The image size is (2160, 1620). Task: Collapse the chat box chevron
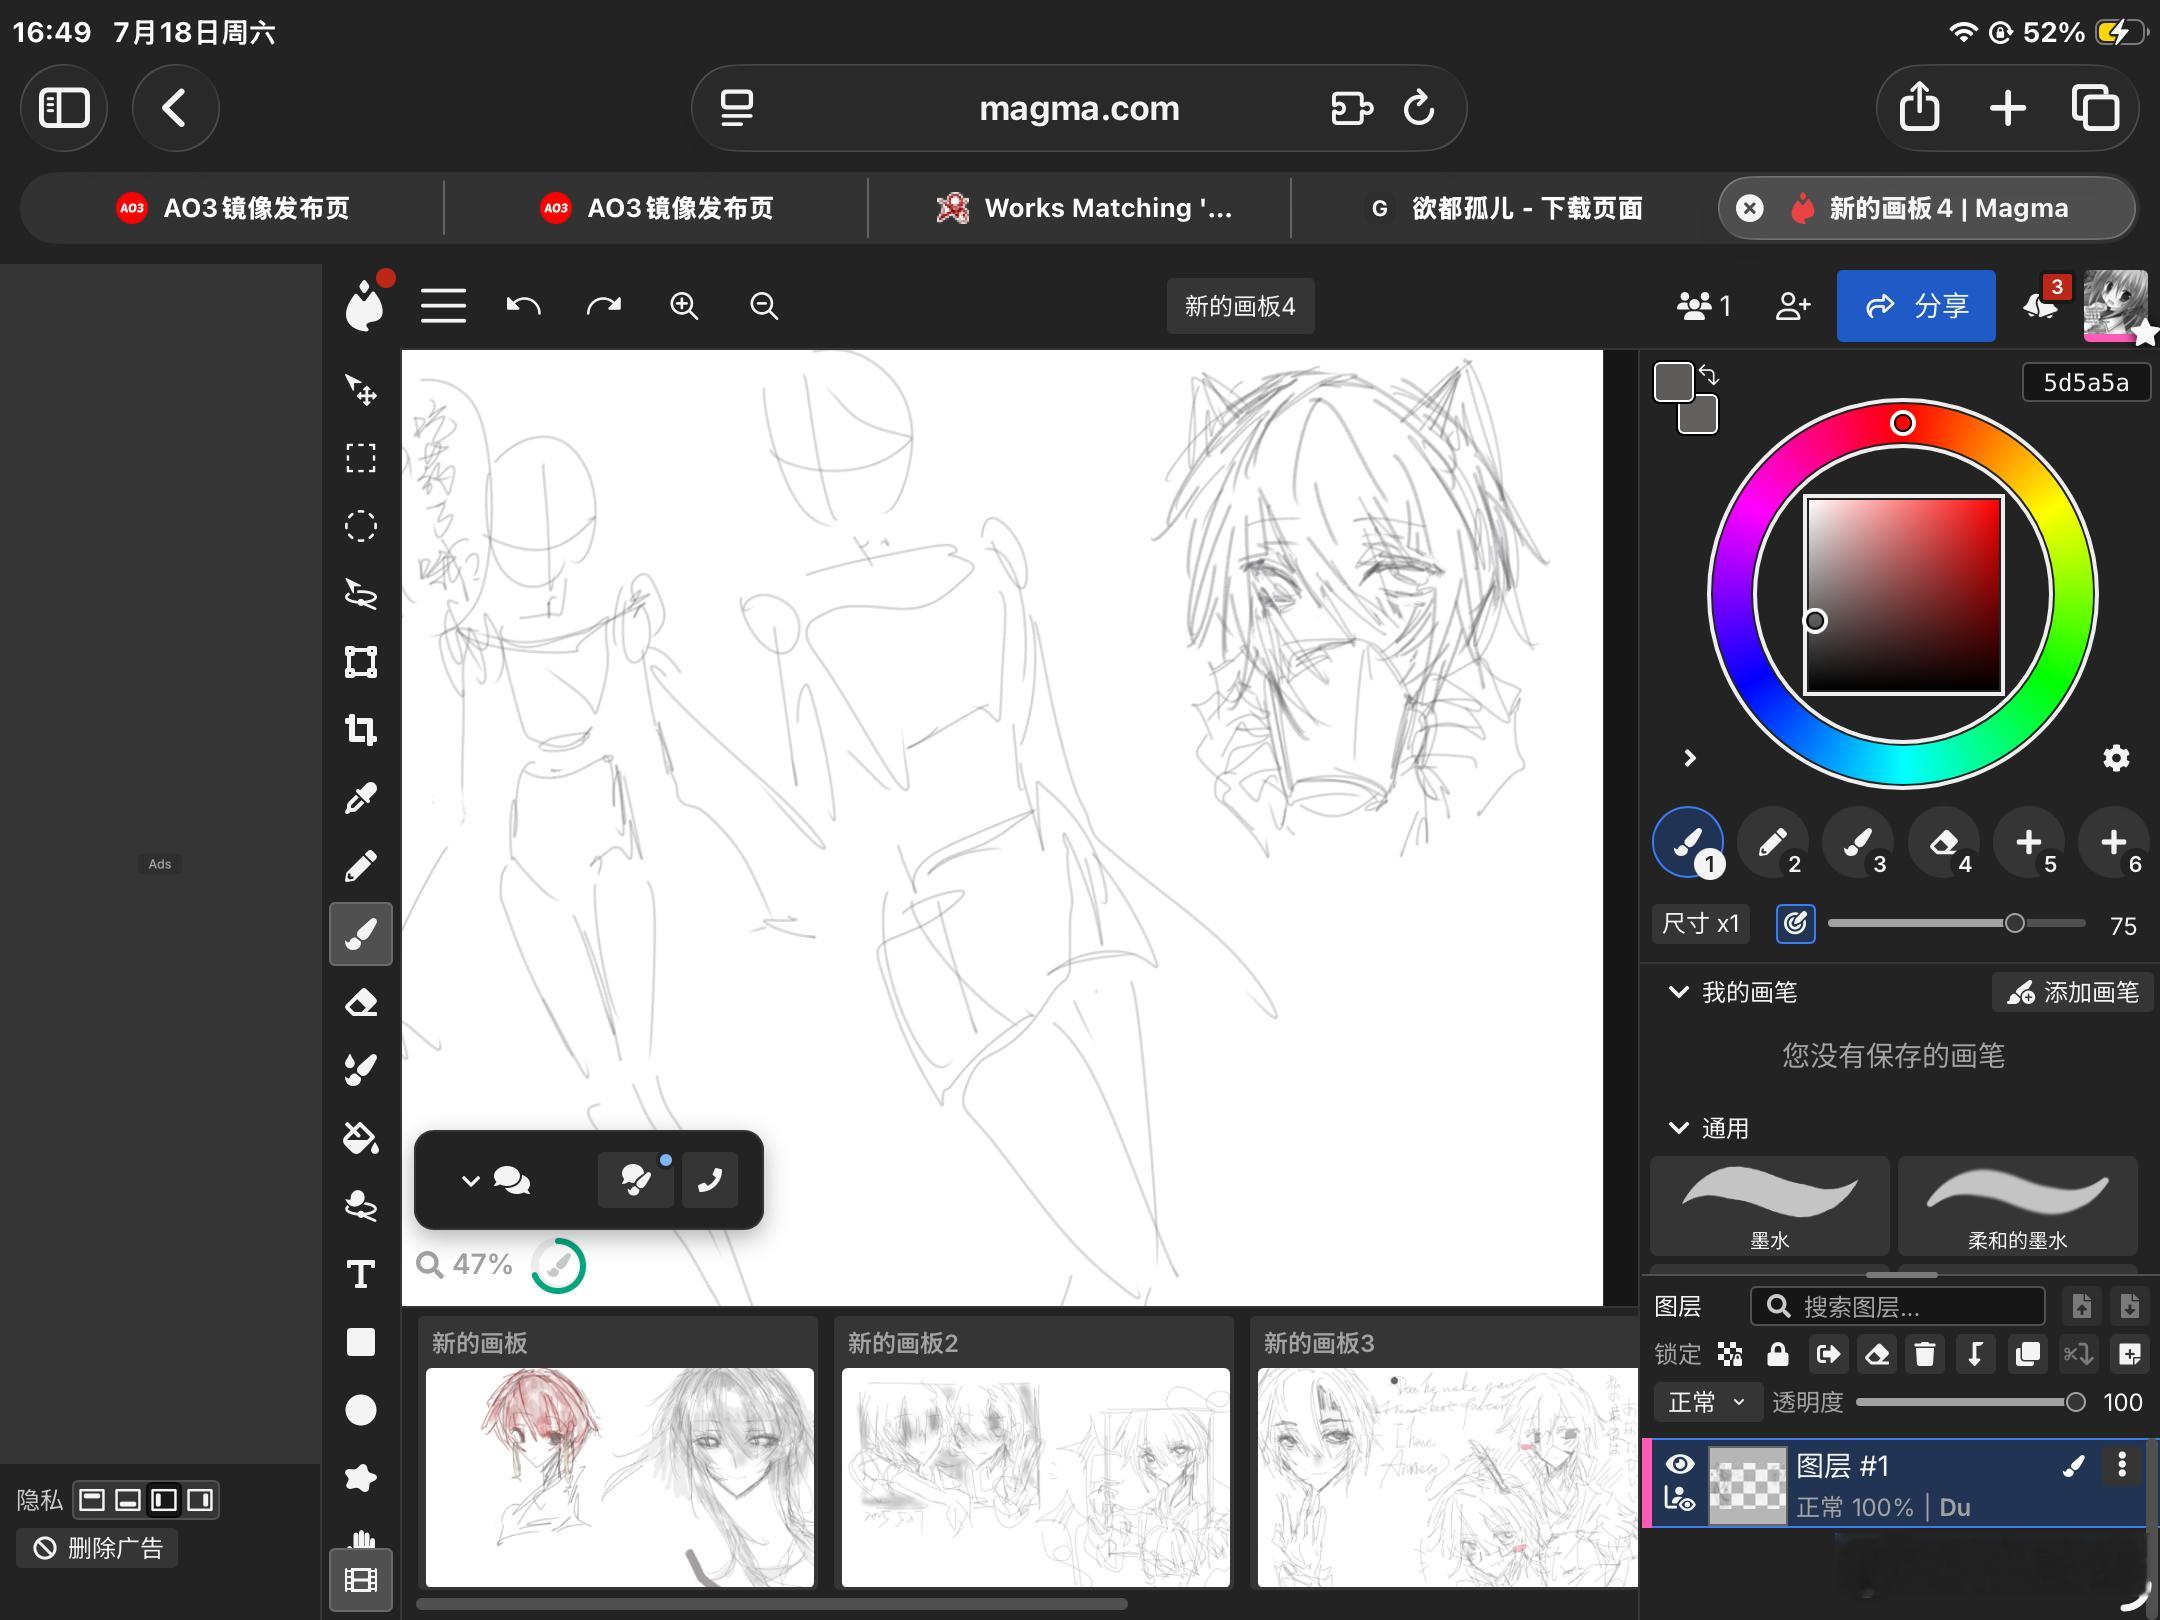(x=470, y=1181)
